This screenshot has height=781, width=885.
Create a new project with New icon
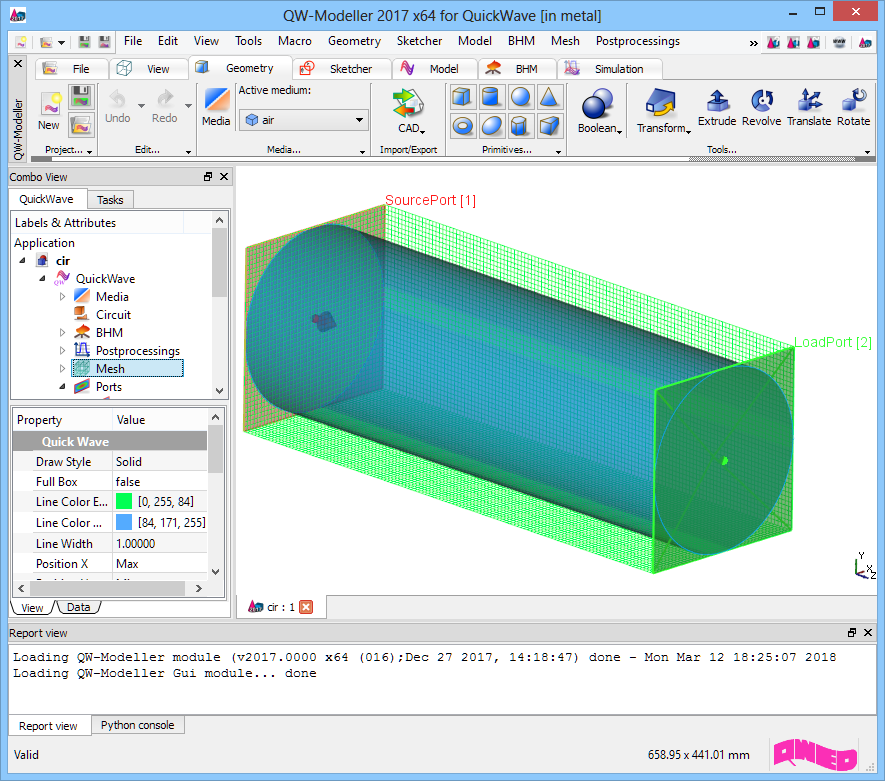pos(49,111)
